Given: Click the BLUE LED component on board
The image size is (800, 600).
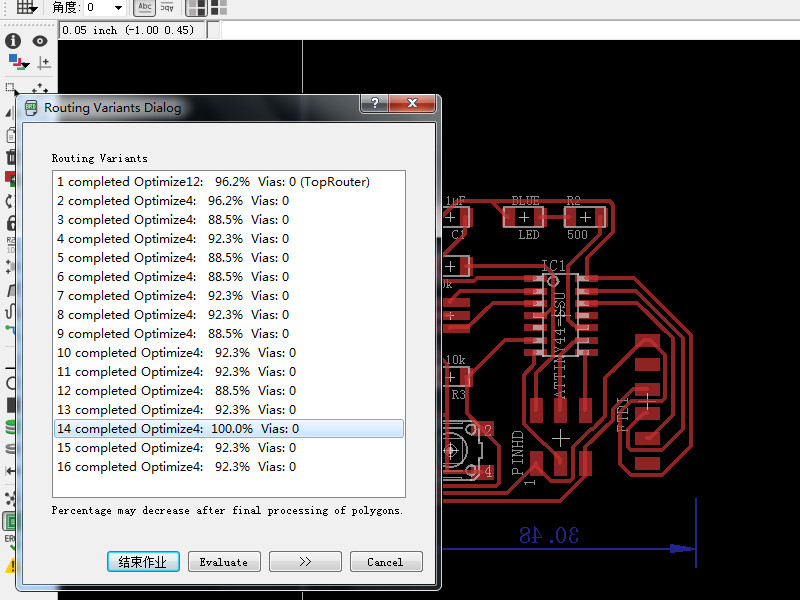Looking at the screenshot, I should pyautogui.click(x=524, y=217).
